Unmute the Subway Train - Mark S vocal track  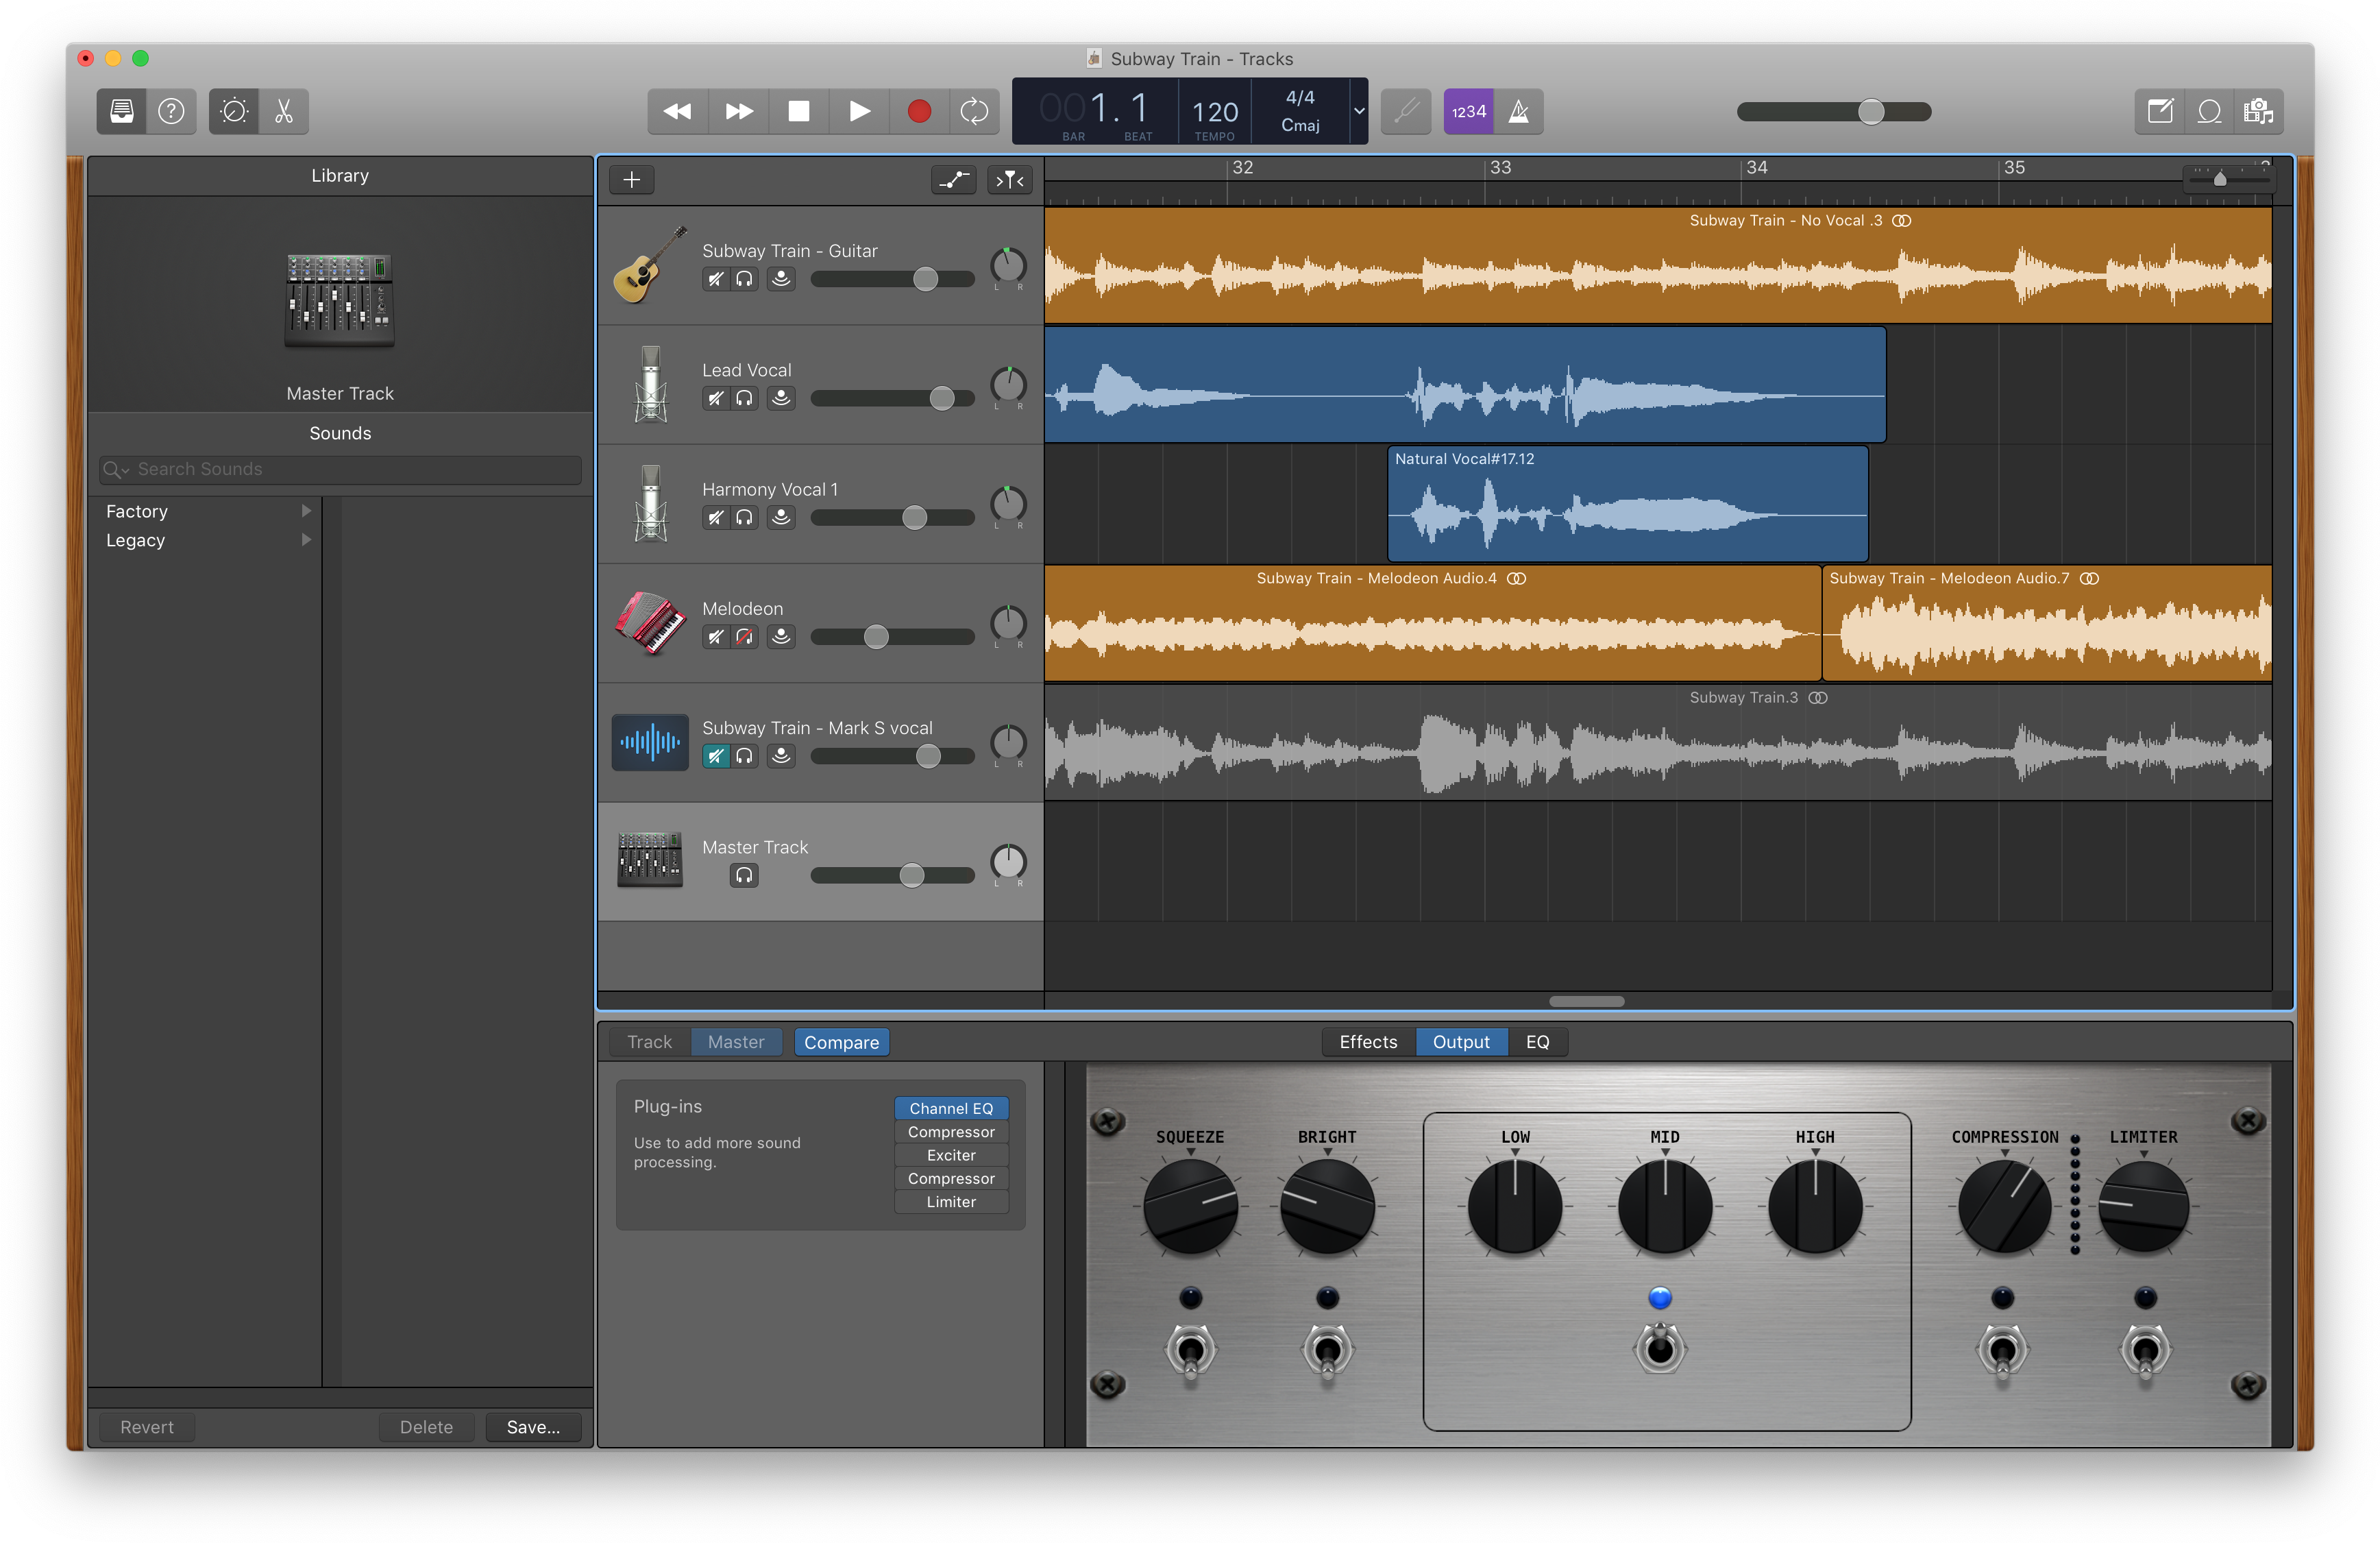pos(715,756)
